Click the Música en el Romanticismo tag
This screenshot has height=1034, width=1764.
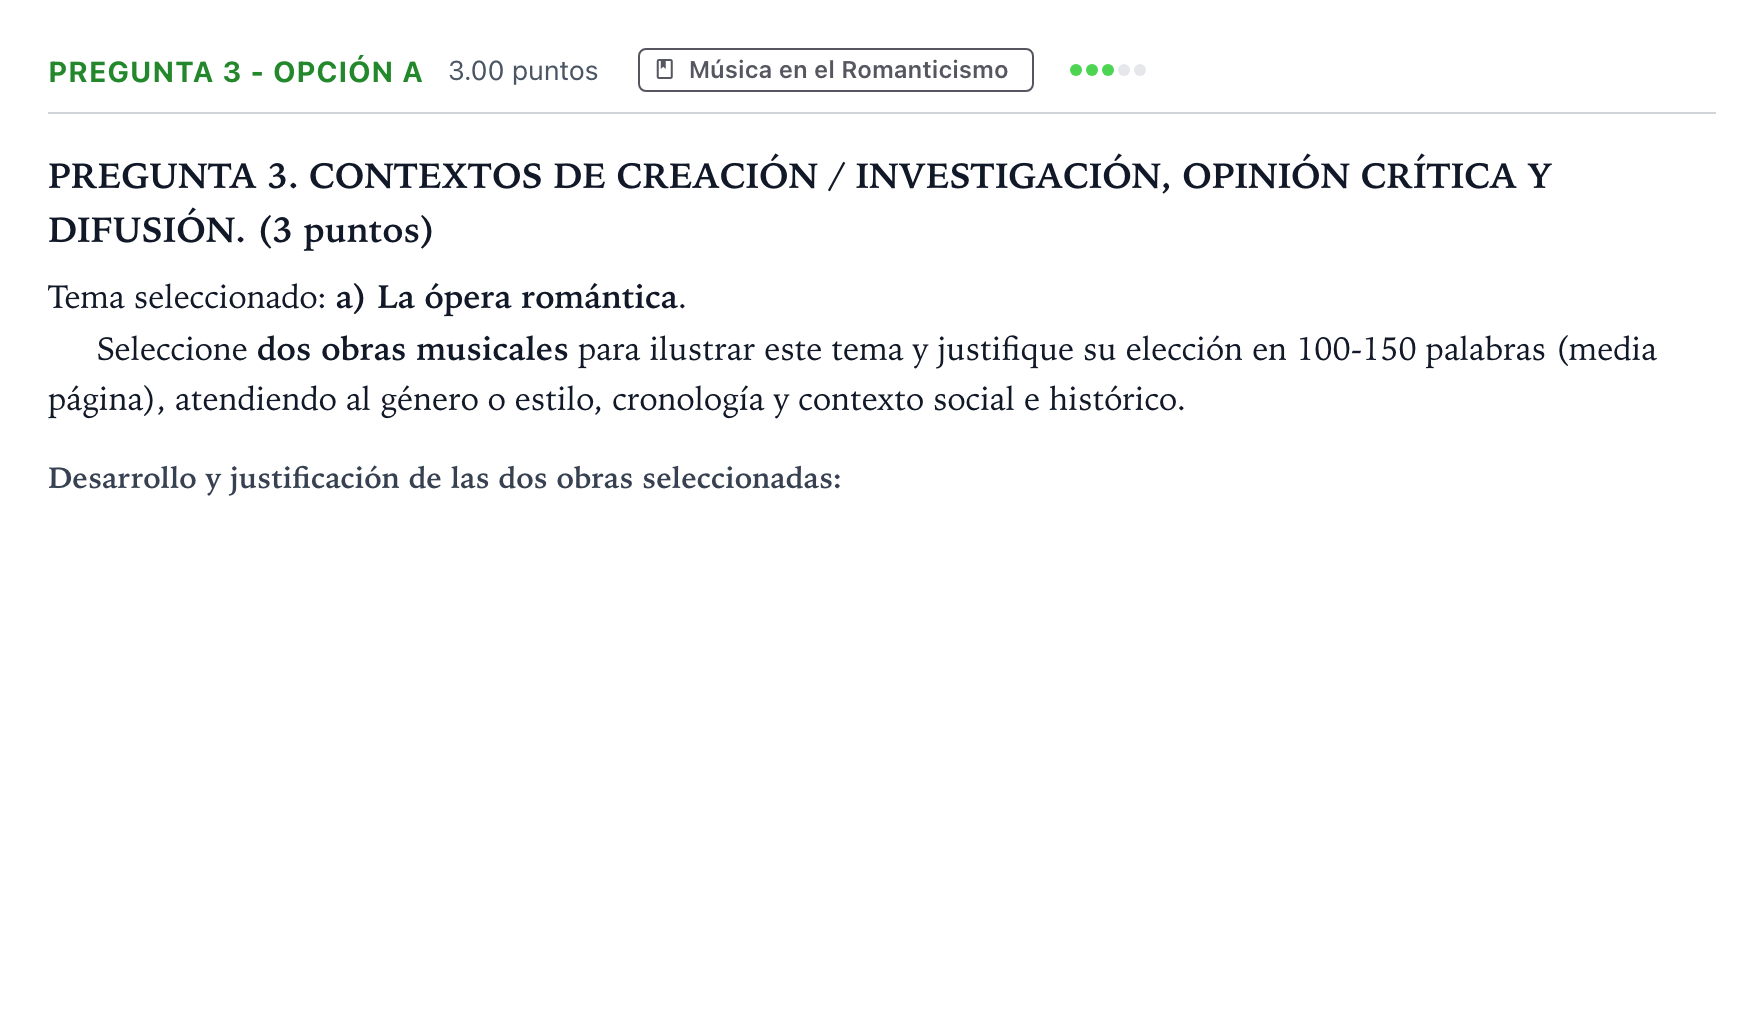835,70
